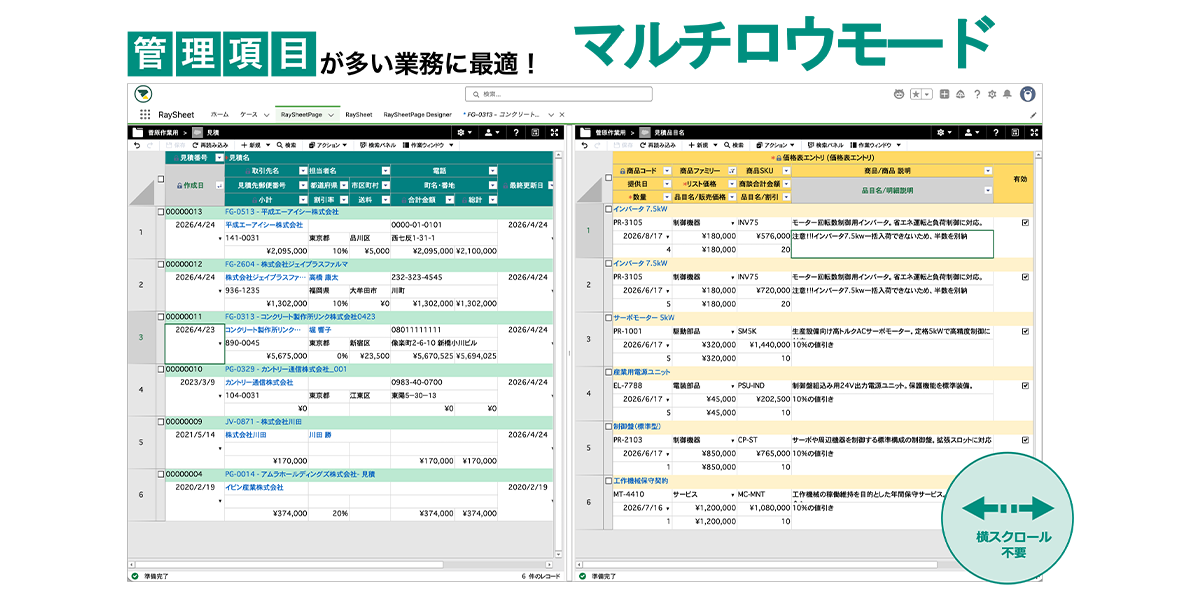Viewport: 1200px width, 600px height.
Task: Open user dropdown in right sheet header
Action: coord(970,132)
